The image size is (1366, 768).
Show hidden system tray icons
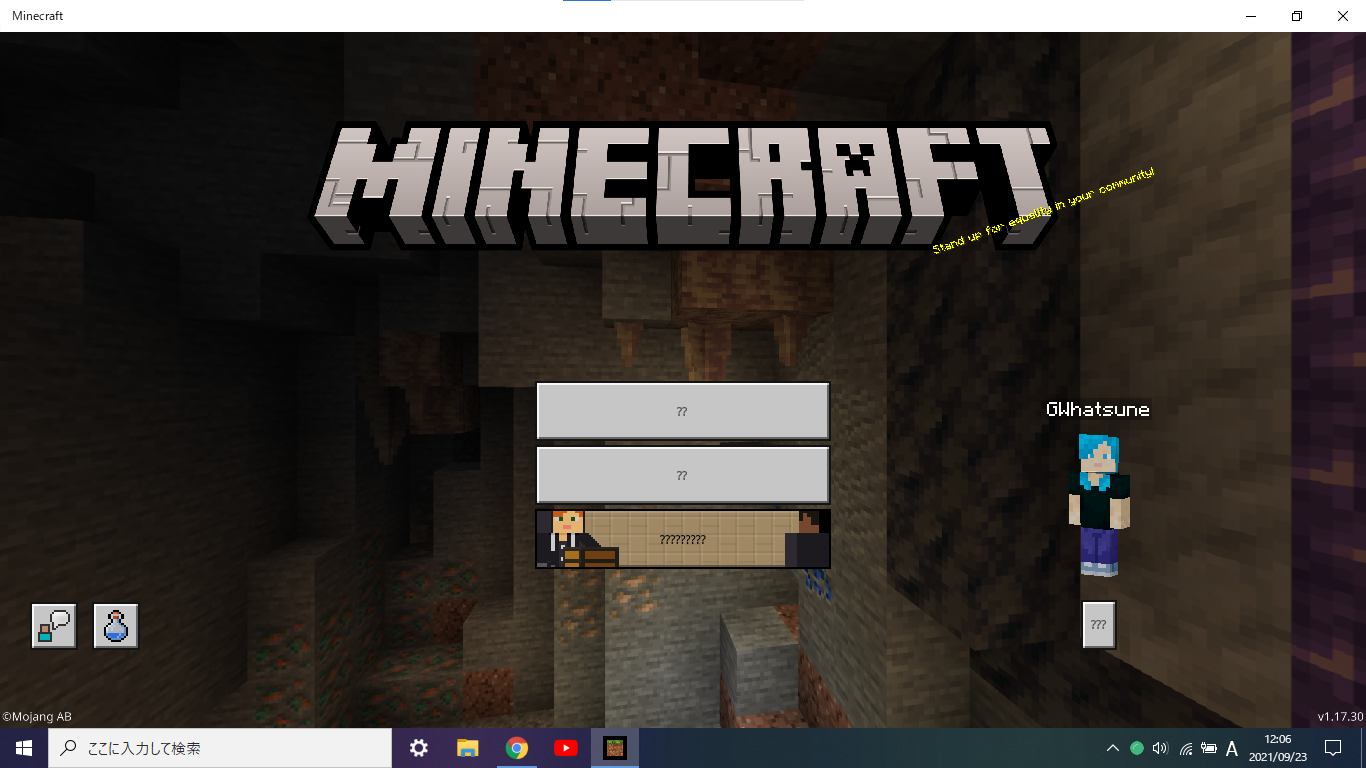[1112, 748]
